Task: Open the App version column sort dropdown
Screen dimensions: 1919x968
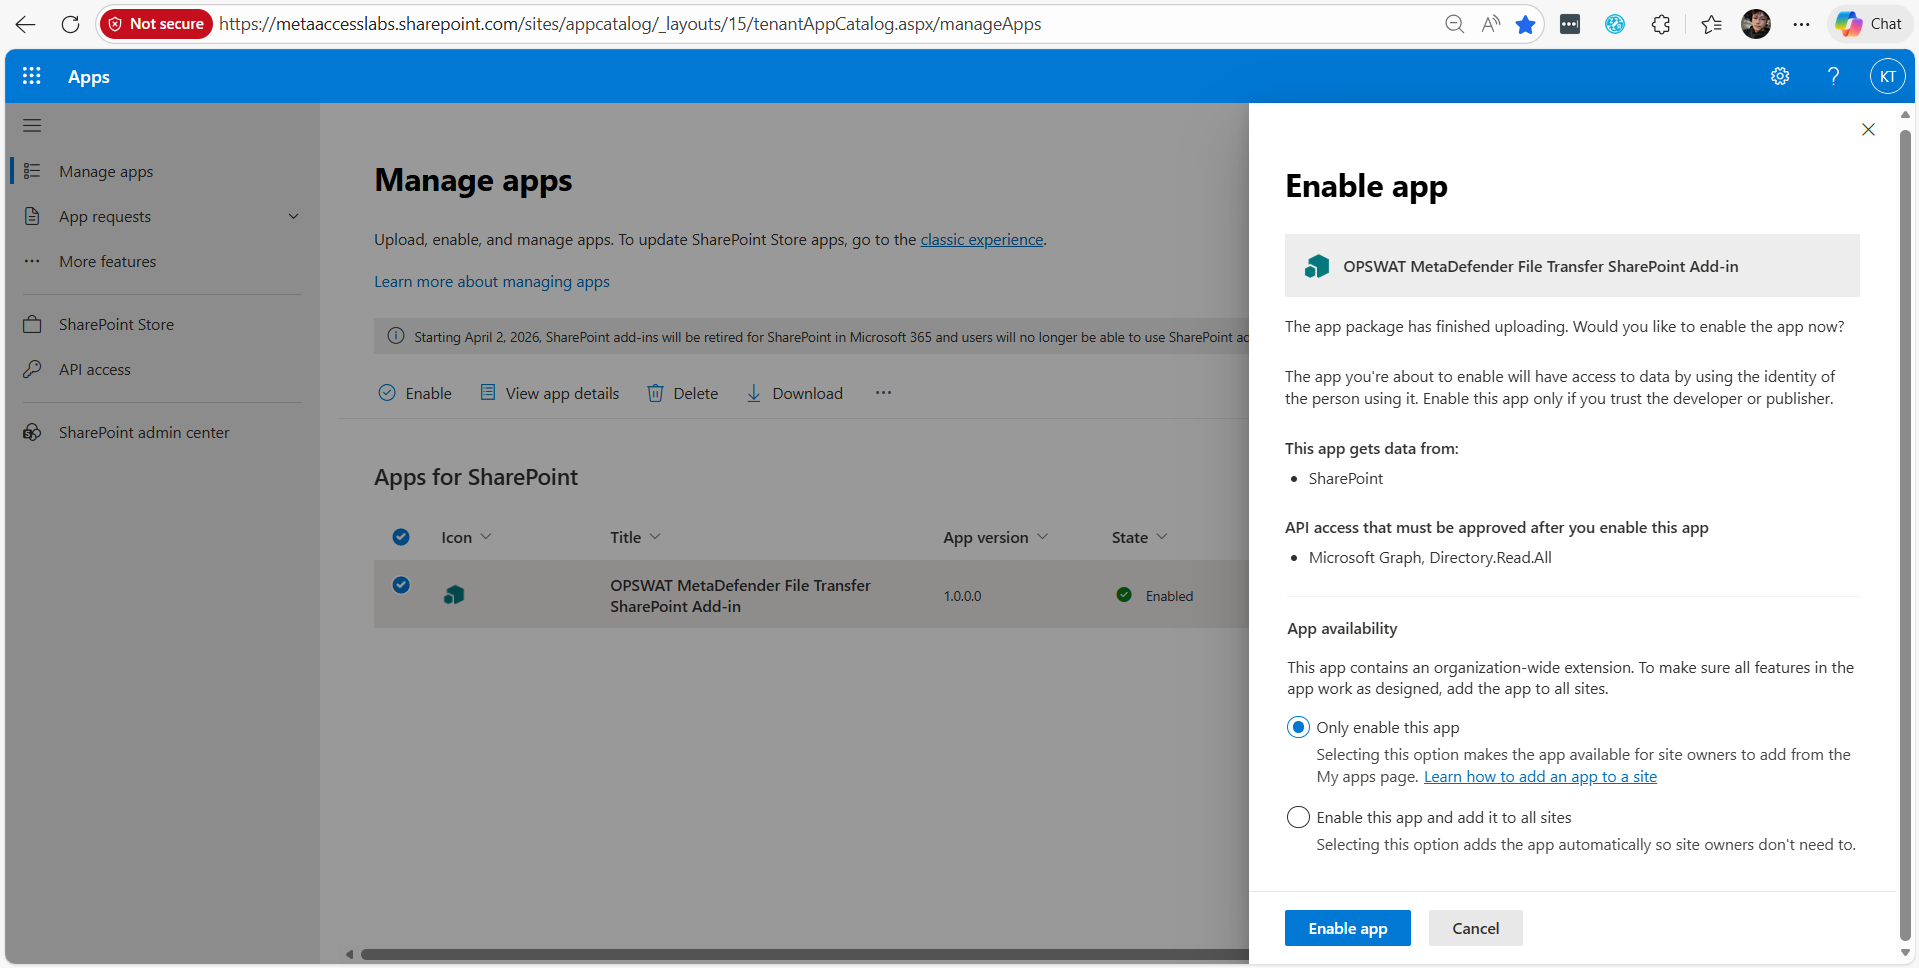Action: pyautogui.click(x=1045, y=537)
